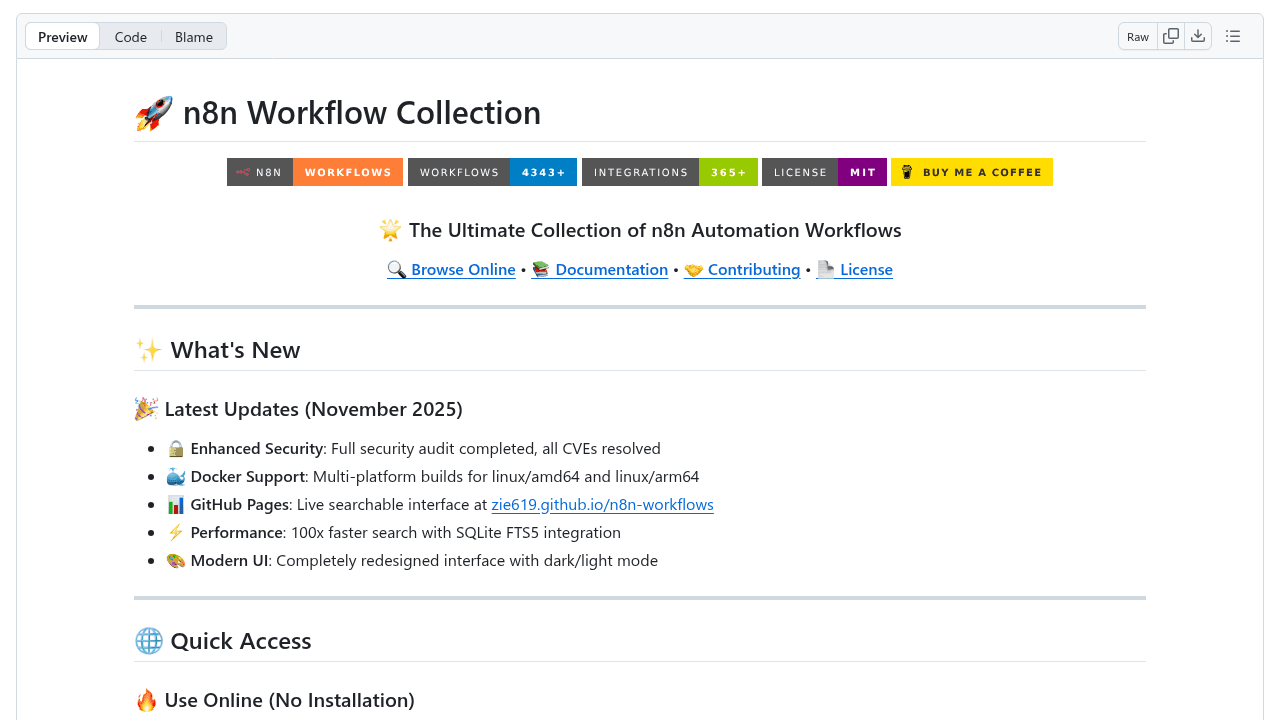
Task: Click the magnifying glass before Browse Online
Action: [396, 269]
